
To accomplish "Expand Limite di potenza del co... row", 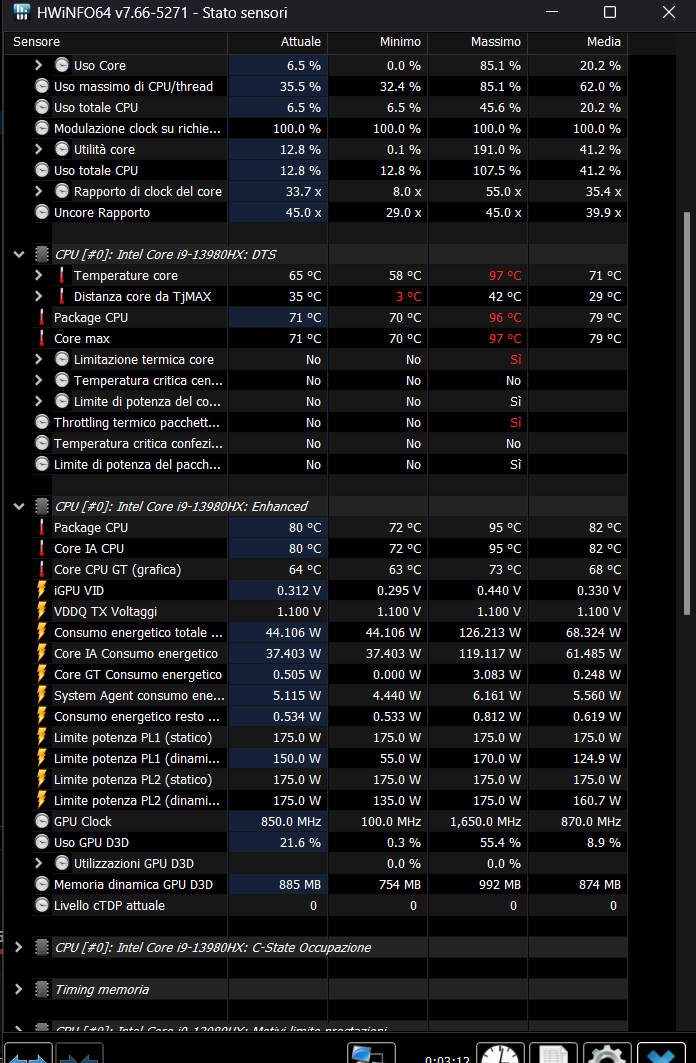I will [39, 402].
